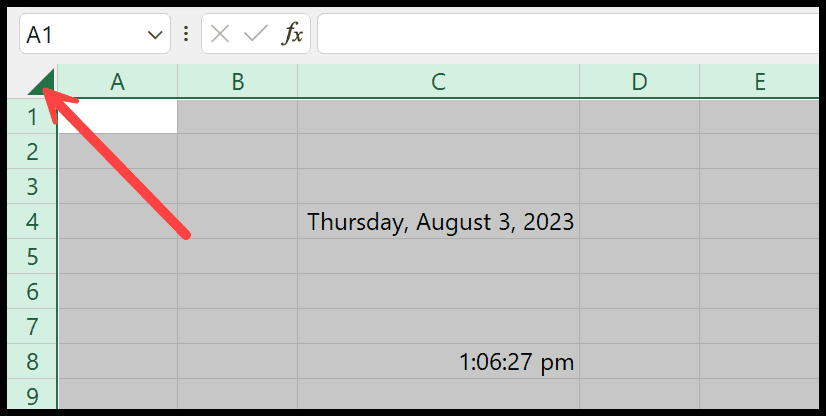This screenshot has height=416, width=826.
Task: Confirm entry with the checkmark icon
Action: (x=256, y=34)
